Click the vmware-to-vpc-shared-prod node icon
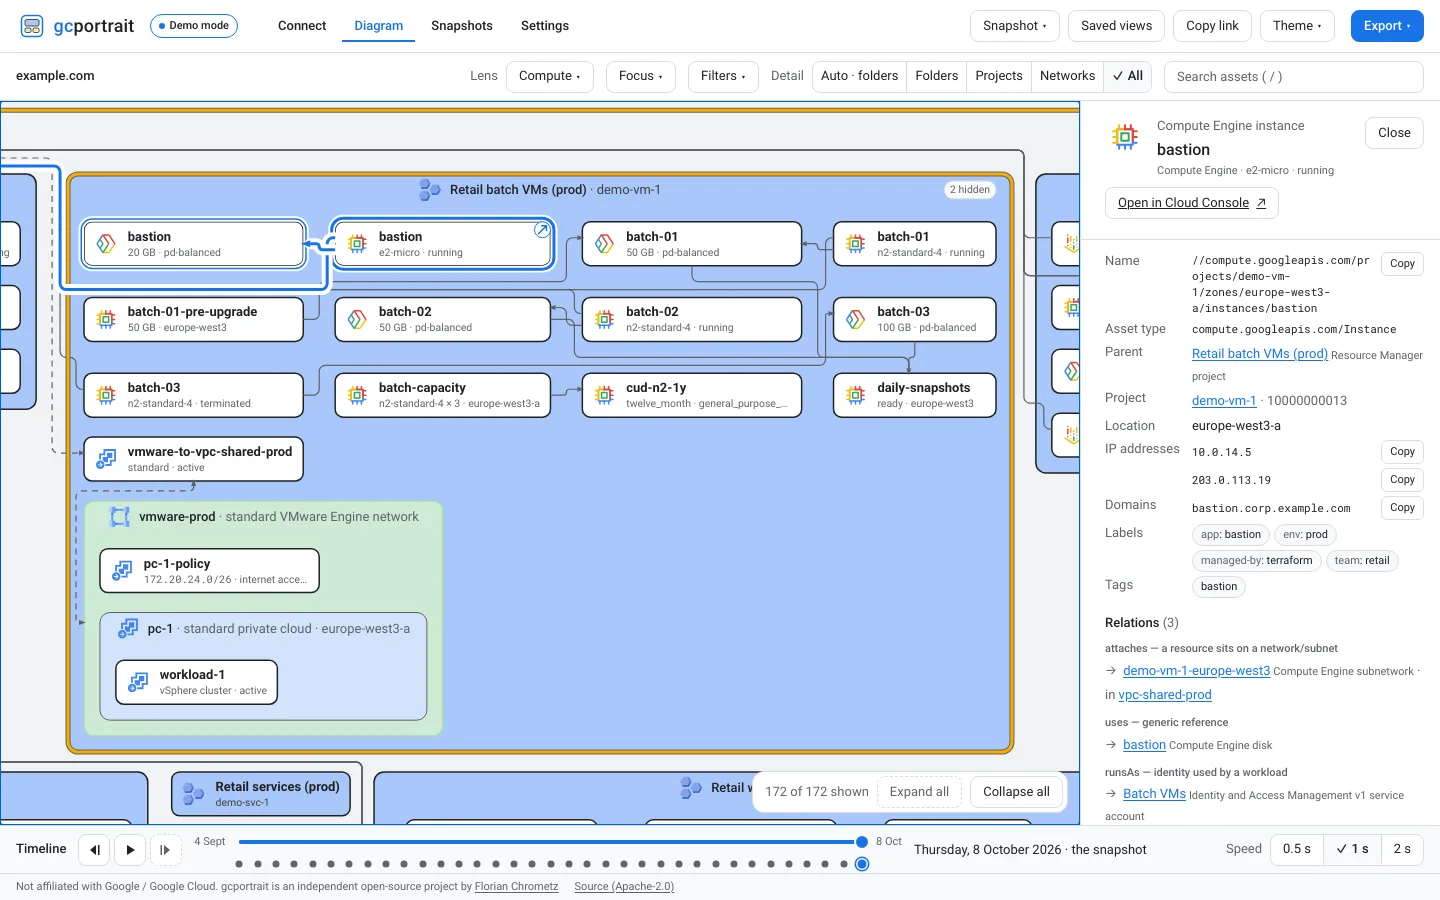Viewport: 1440px width, 900px height. 105,459
